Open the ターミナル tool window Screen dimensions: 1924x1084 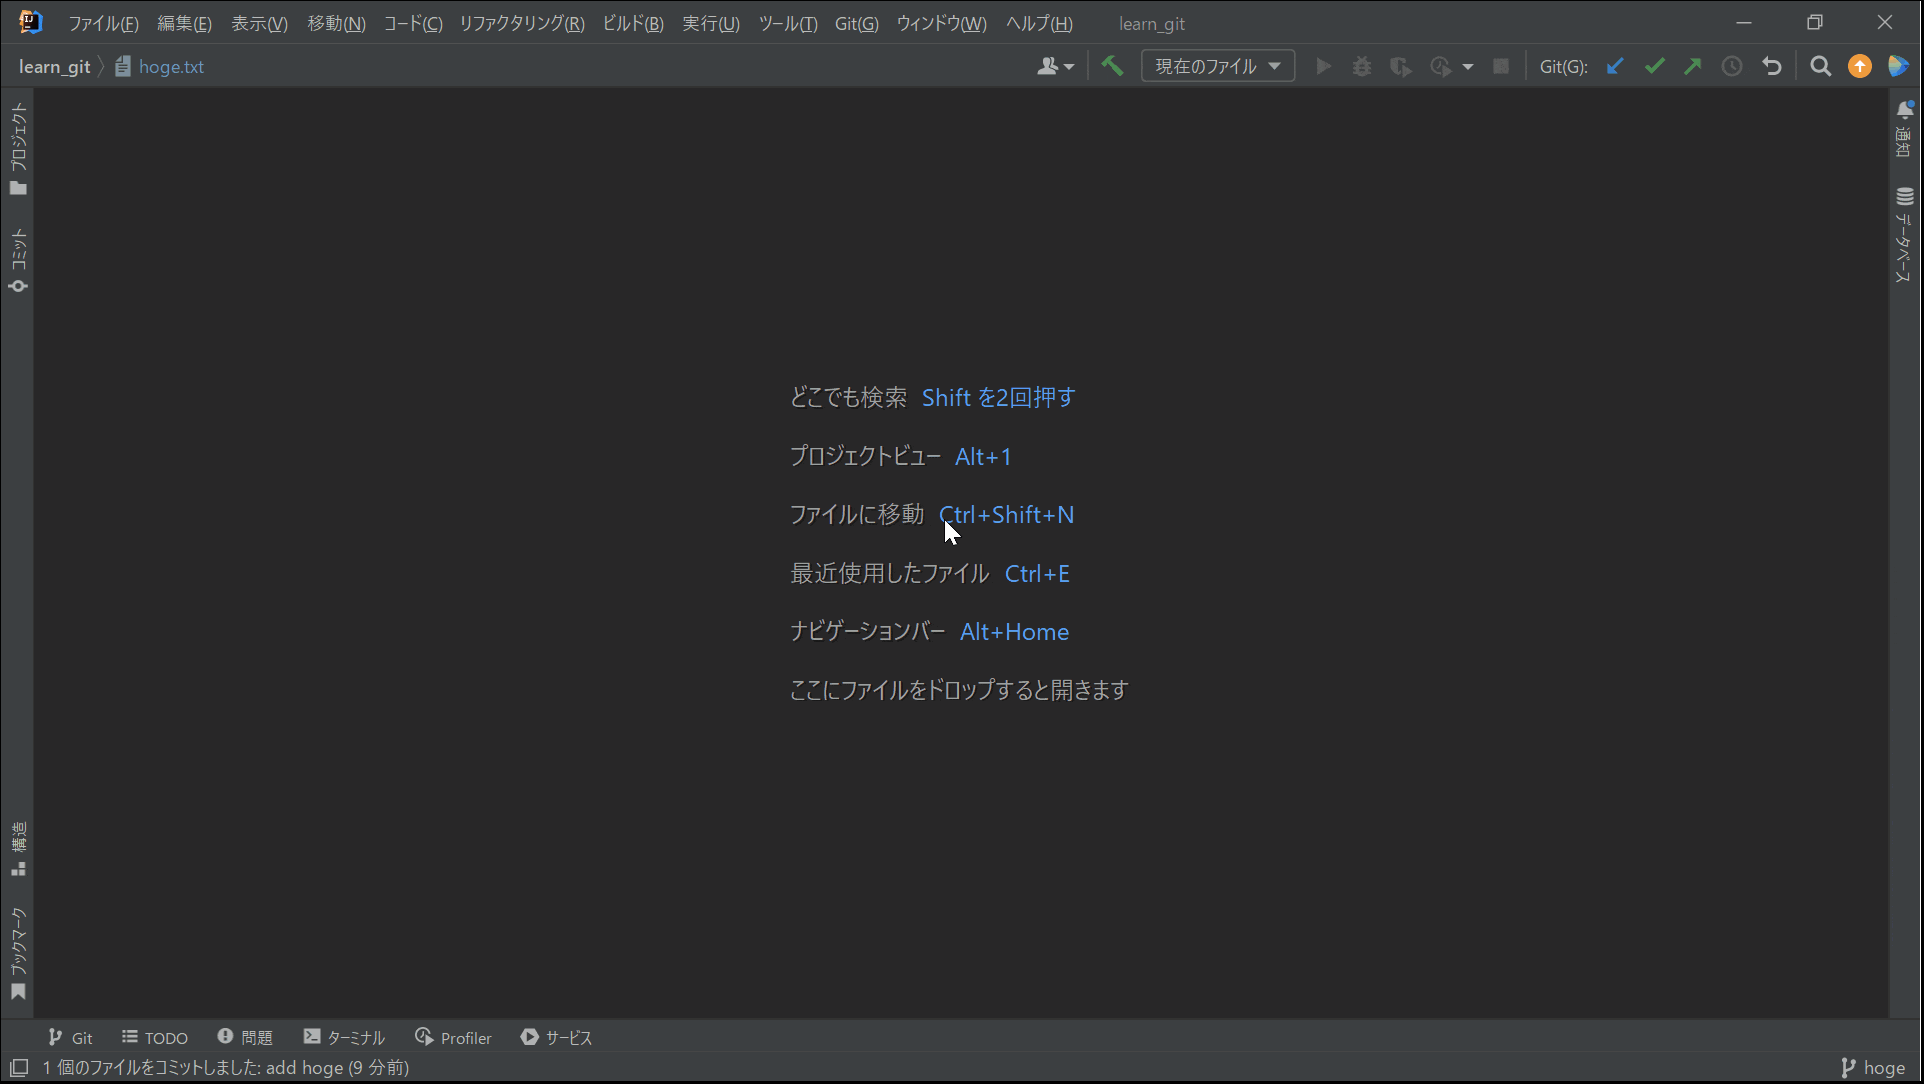(x=344, y=1037)
